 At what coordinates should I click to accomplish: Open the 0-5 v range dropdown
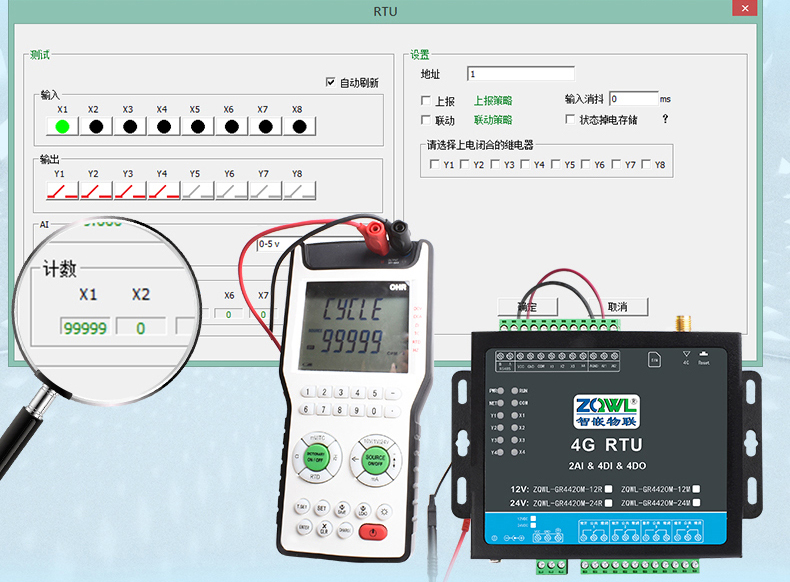coord(278,243)
